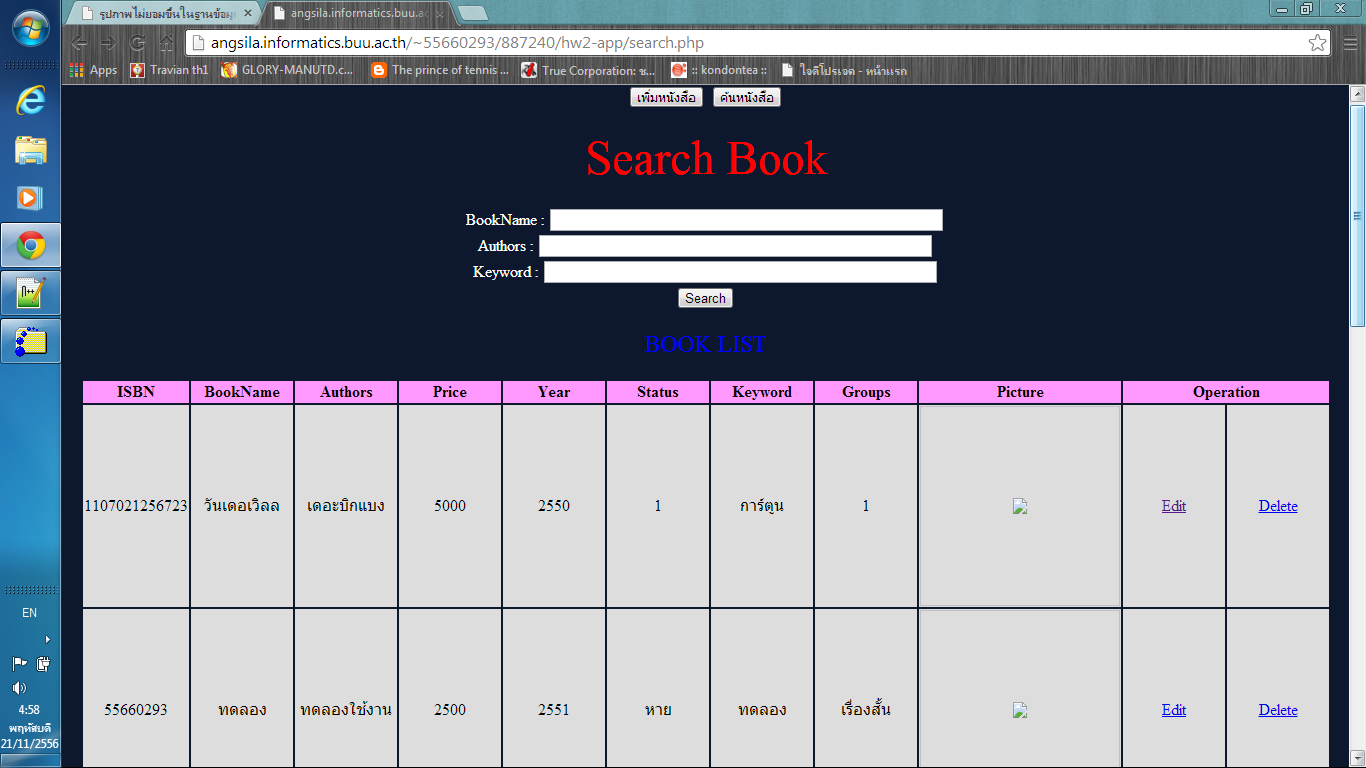Click the vertical scrollbar thumb

1358,214
